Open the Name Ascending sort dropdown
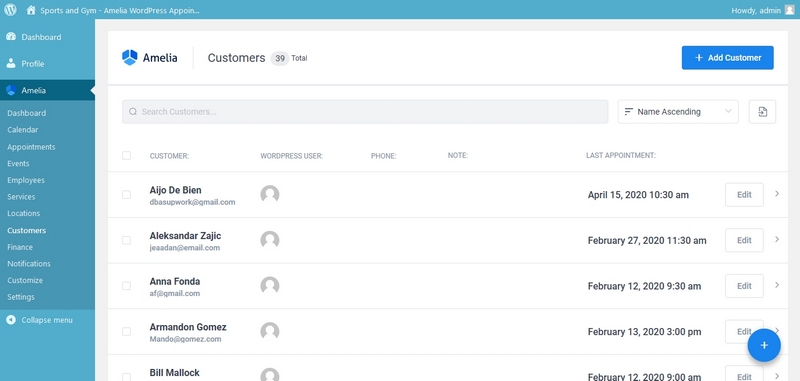800x381 pixels. pos(678,112)
